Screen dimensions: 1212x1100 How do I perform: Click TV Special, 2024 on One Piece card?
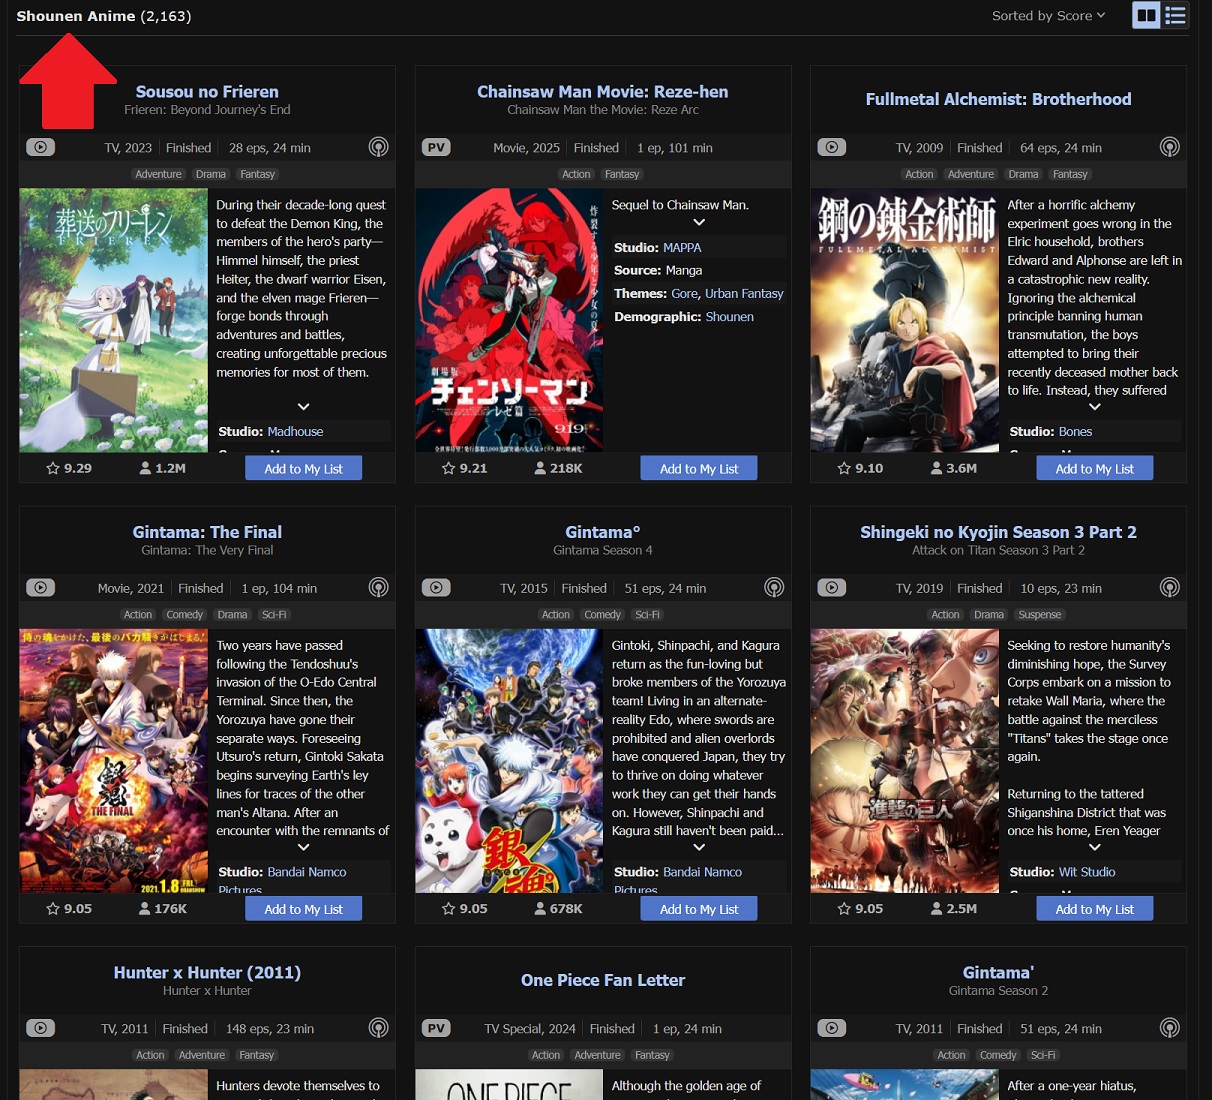pyautogui.click(x=530, y=1028)
